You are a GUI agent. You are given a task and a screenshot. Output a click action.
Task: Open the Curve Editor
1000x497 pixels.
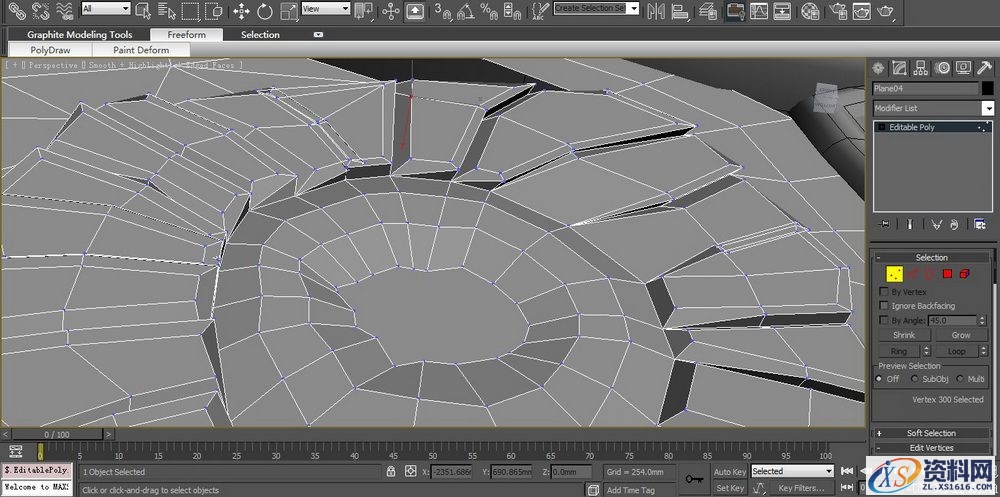click(x=758, y=10)
